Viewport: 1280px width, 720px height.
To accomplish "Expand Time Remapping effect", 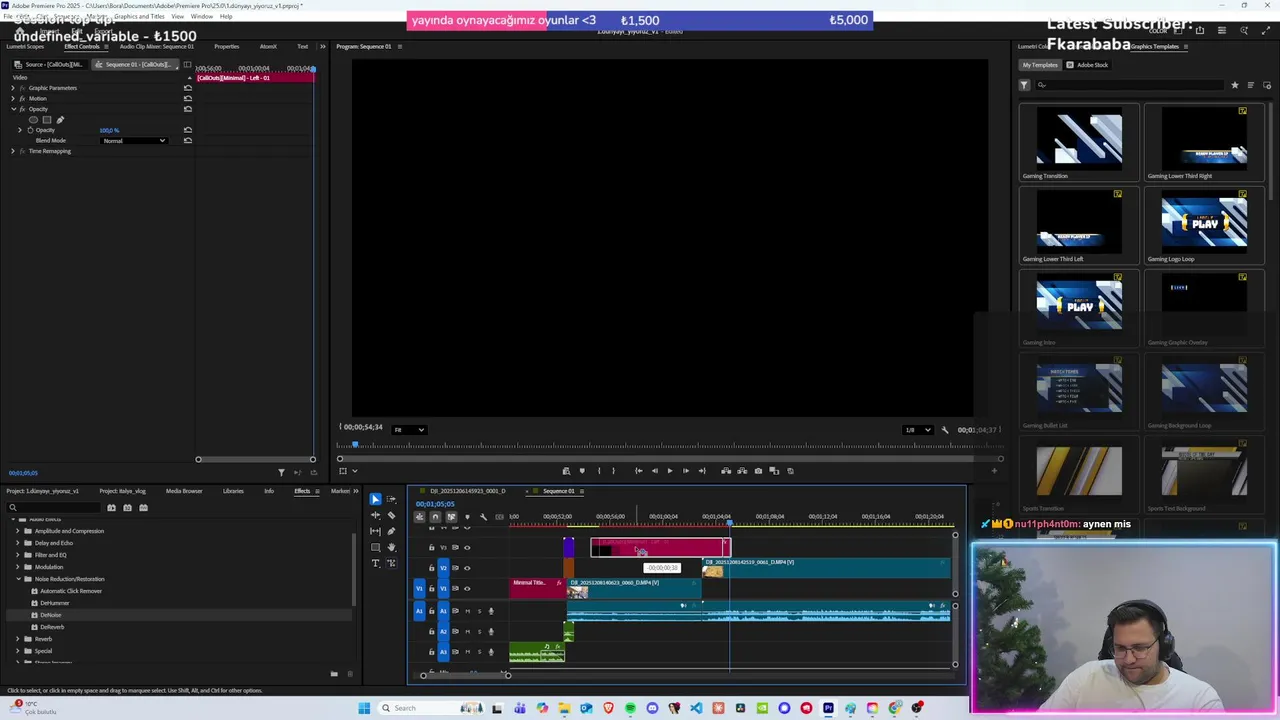I will pos(13,151).
